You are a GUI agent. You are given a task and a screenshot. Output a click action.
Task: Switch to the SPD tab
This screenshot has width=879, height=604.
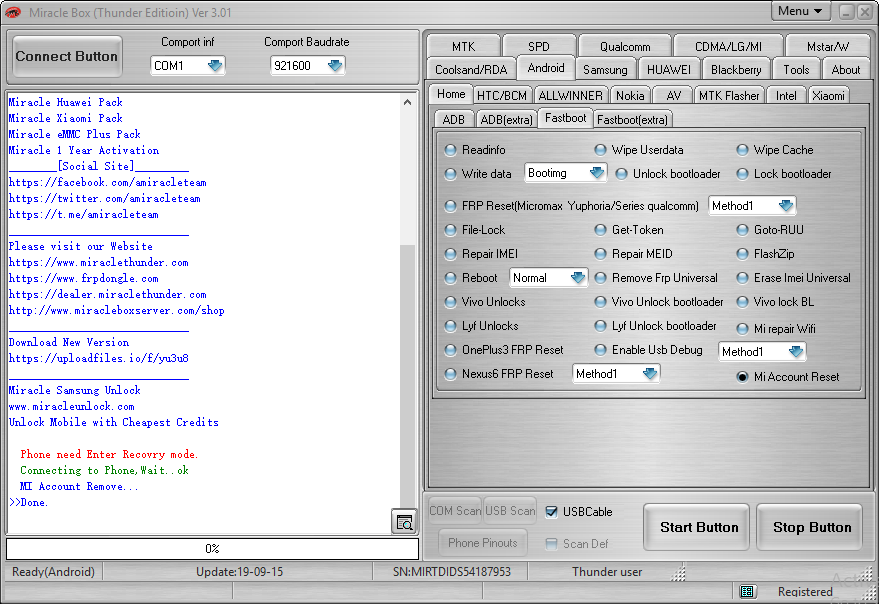(539, 47)
